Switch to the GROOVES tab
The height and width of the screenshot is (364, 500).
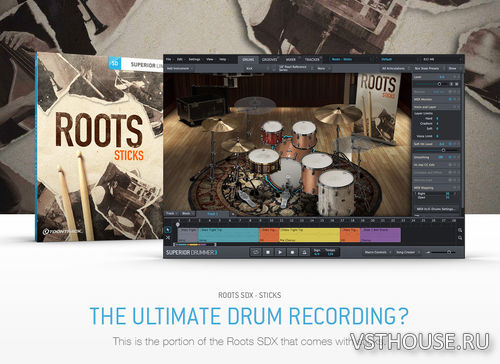269,60
